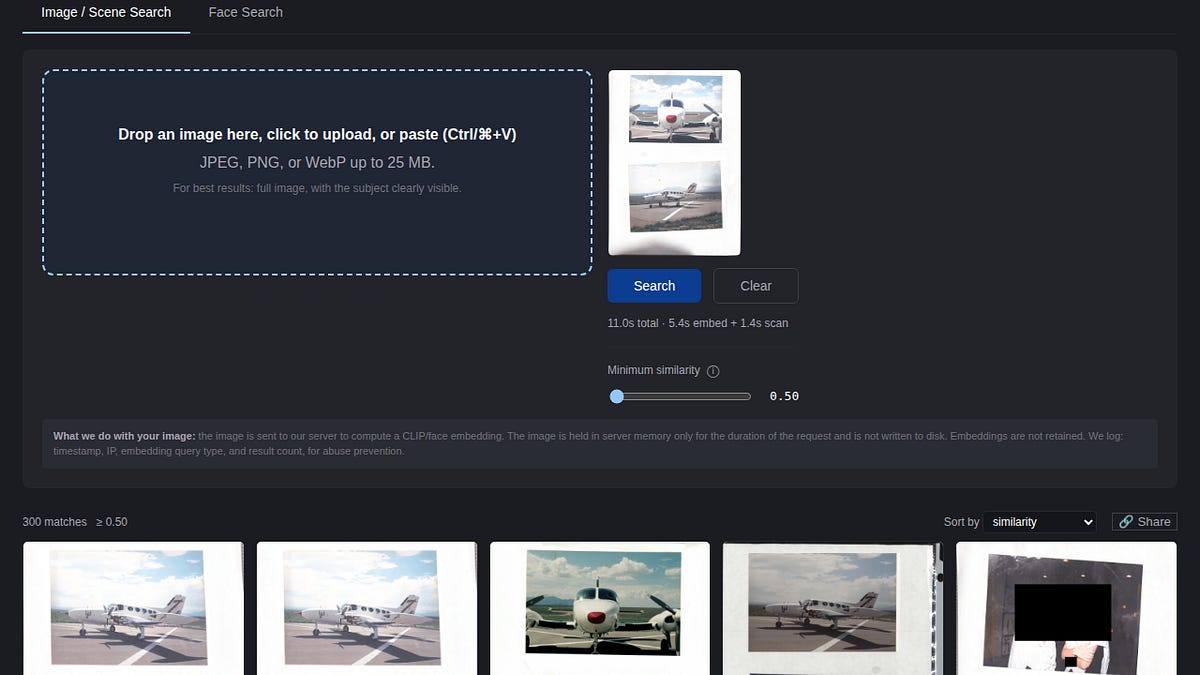This screenshot has height=675, width=1200.
Task: Open the result with the black redaction box
Action: click(x=1066, y=608)
